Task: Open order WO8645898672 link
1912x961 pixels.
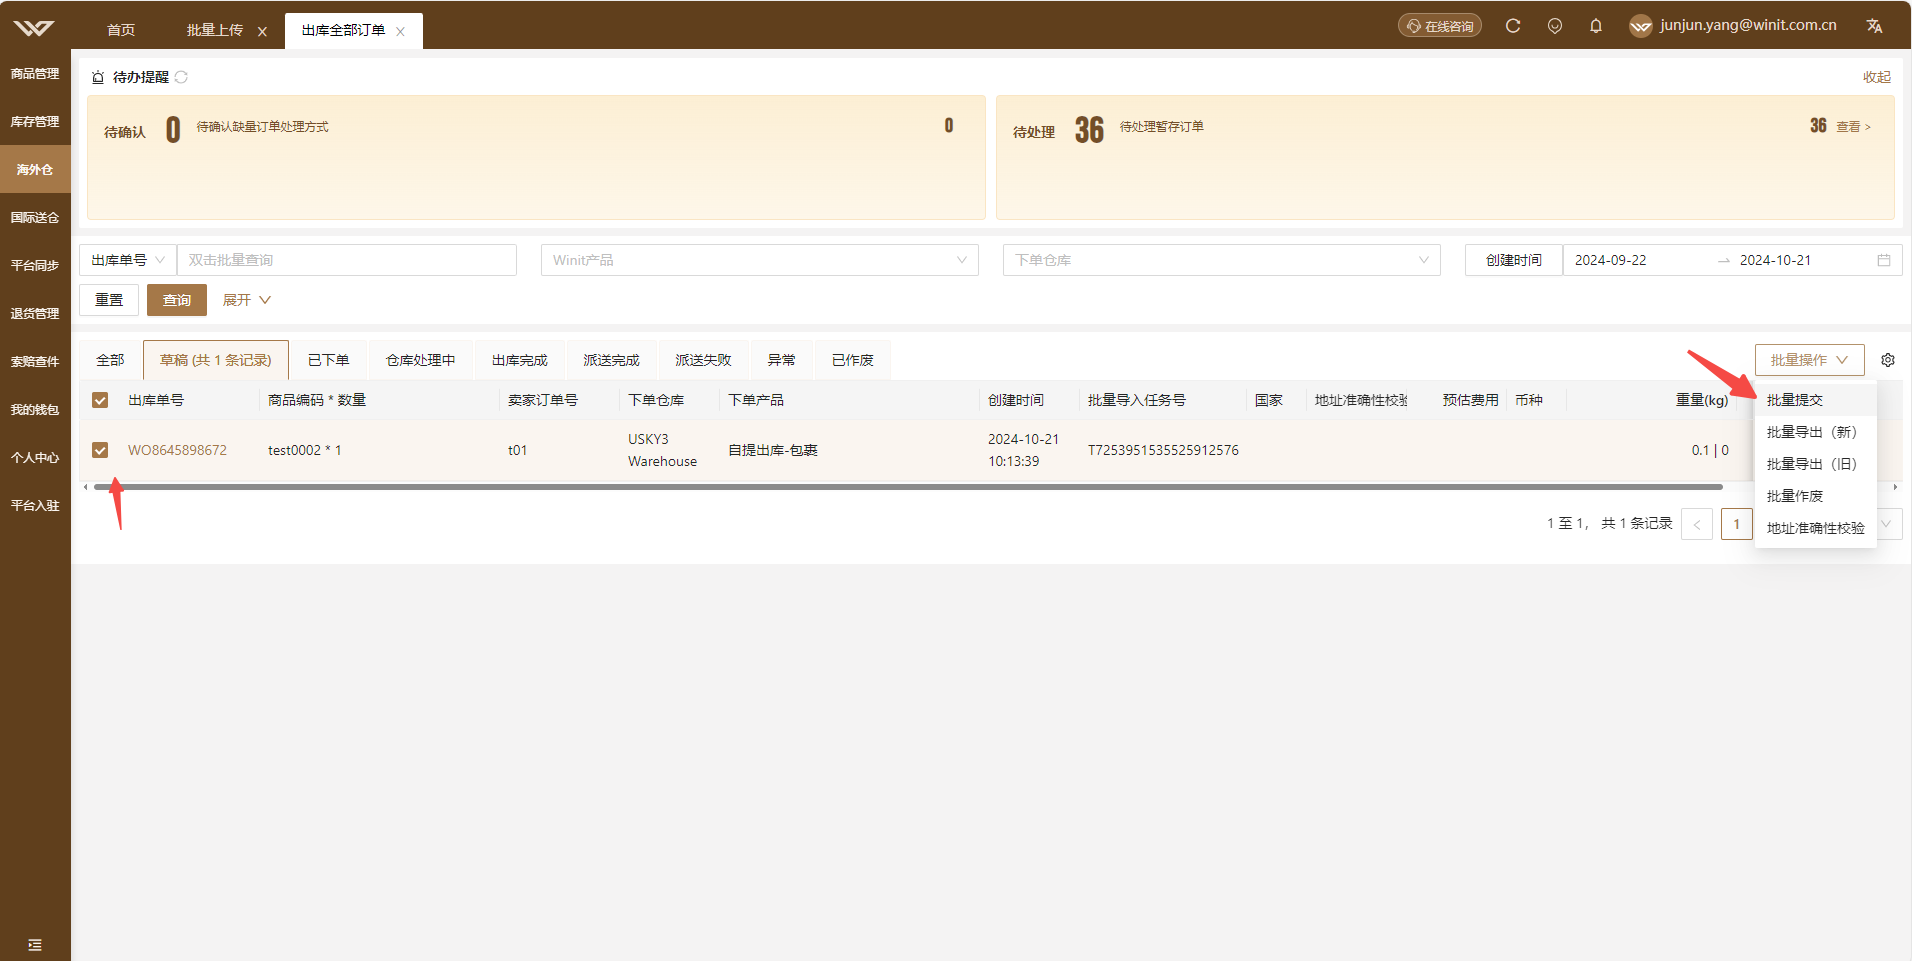Action: (x=177, y=450)
